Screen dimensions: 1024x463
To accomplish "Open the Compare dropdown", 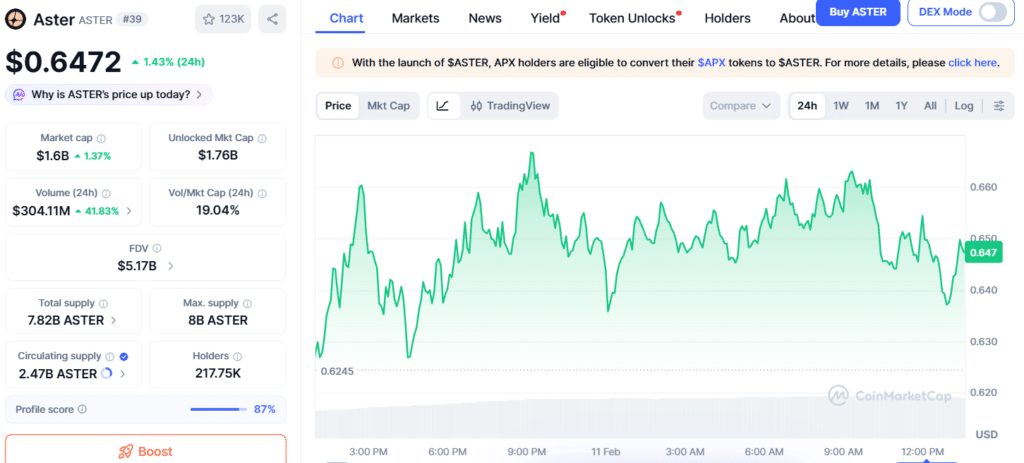I will pos(741,106).
